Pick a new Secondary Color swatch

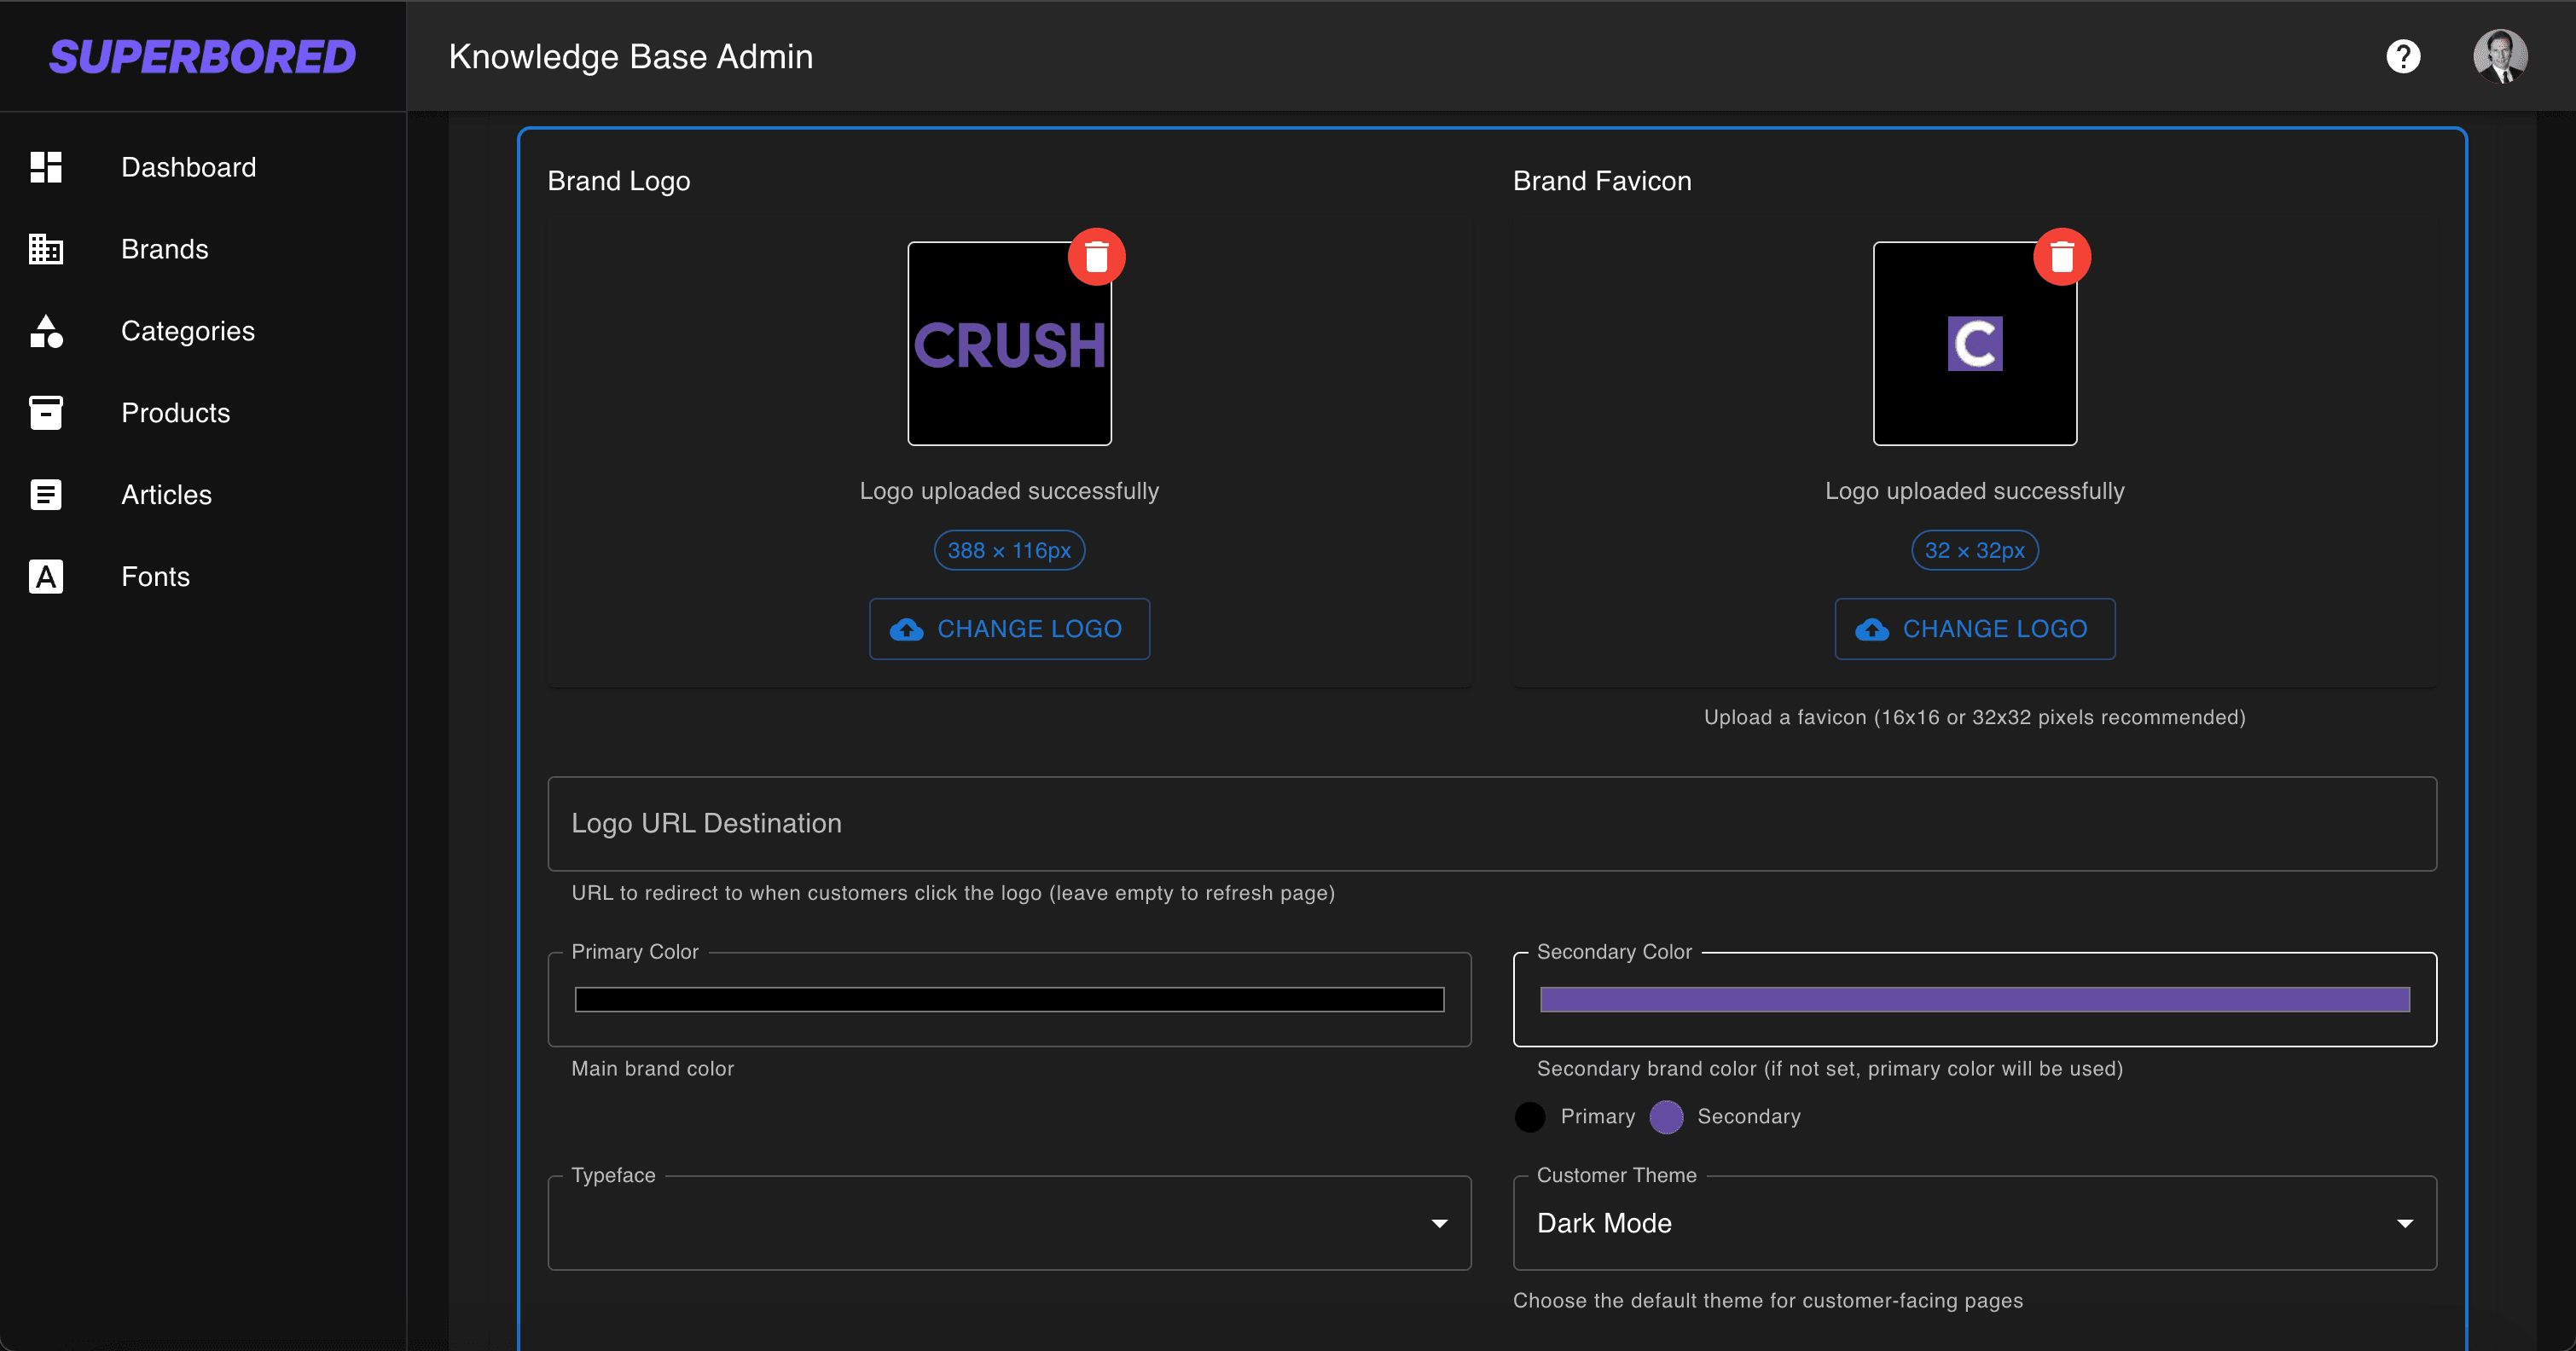[x=1975, y=999]
